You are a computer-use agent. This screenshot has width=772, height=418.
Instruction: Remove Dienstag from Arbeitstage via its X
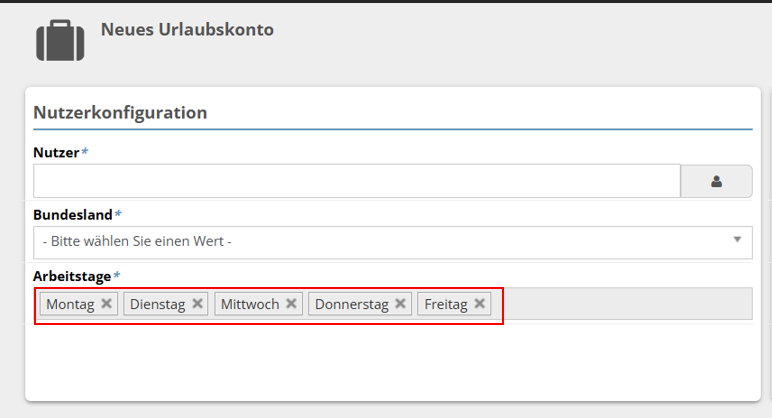tap(198, 304)
